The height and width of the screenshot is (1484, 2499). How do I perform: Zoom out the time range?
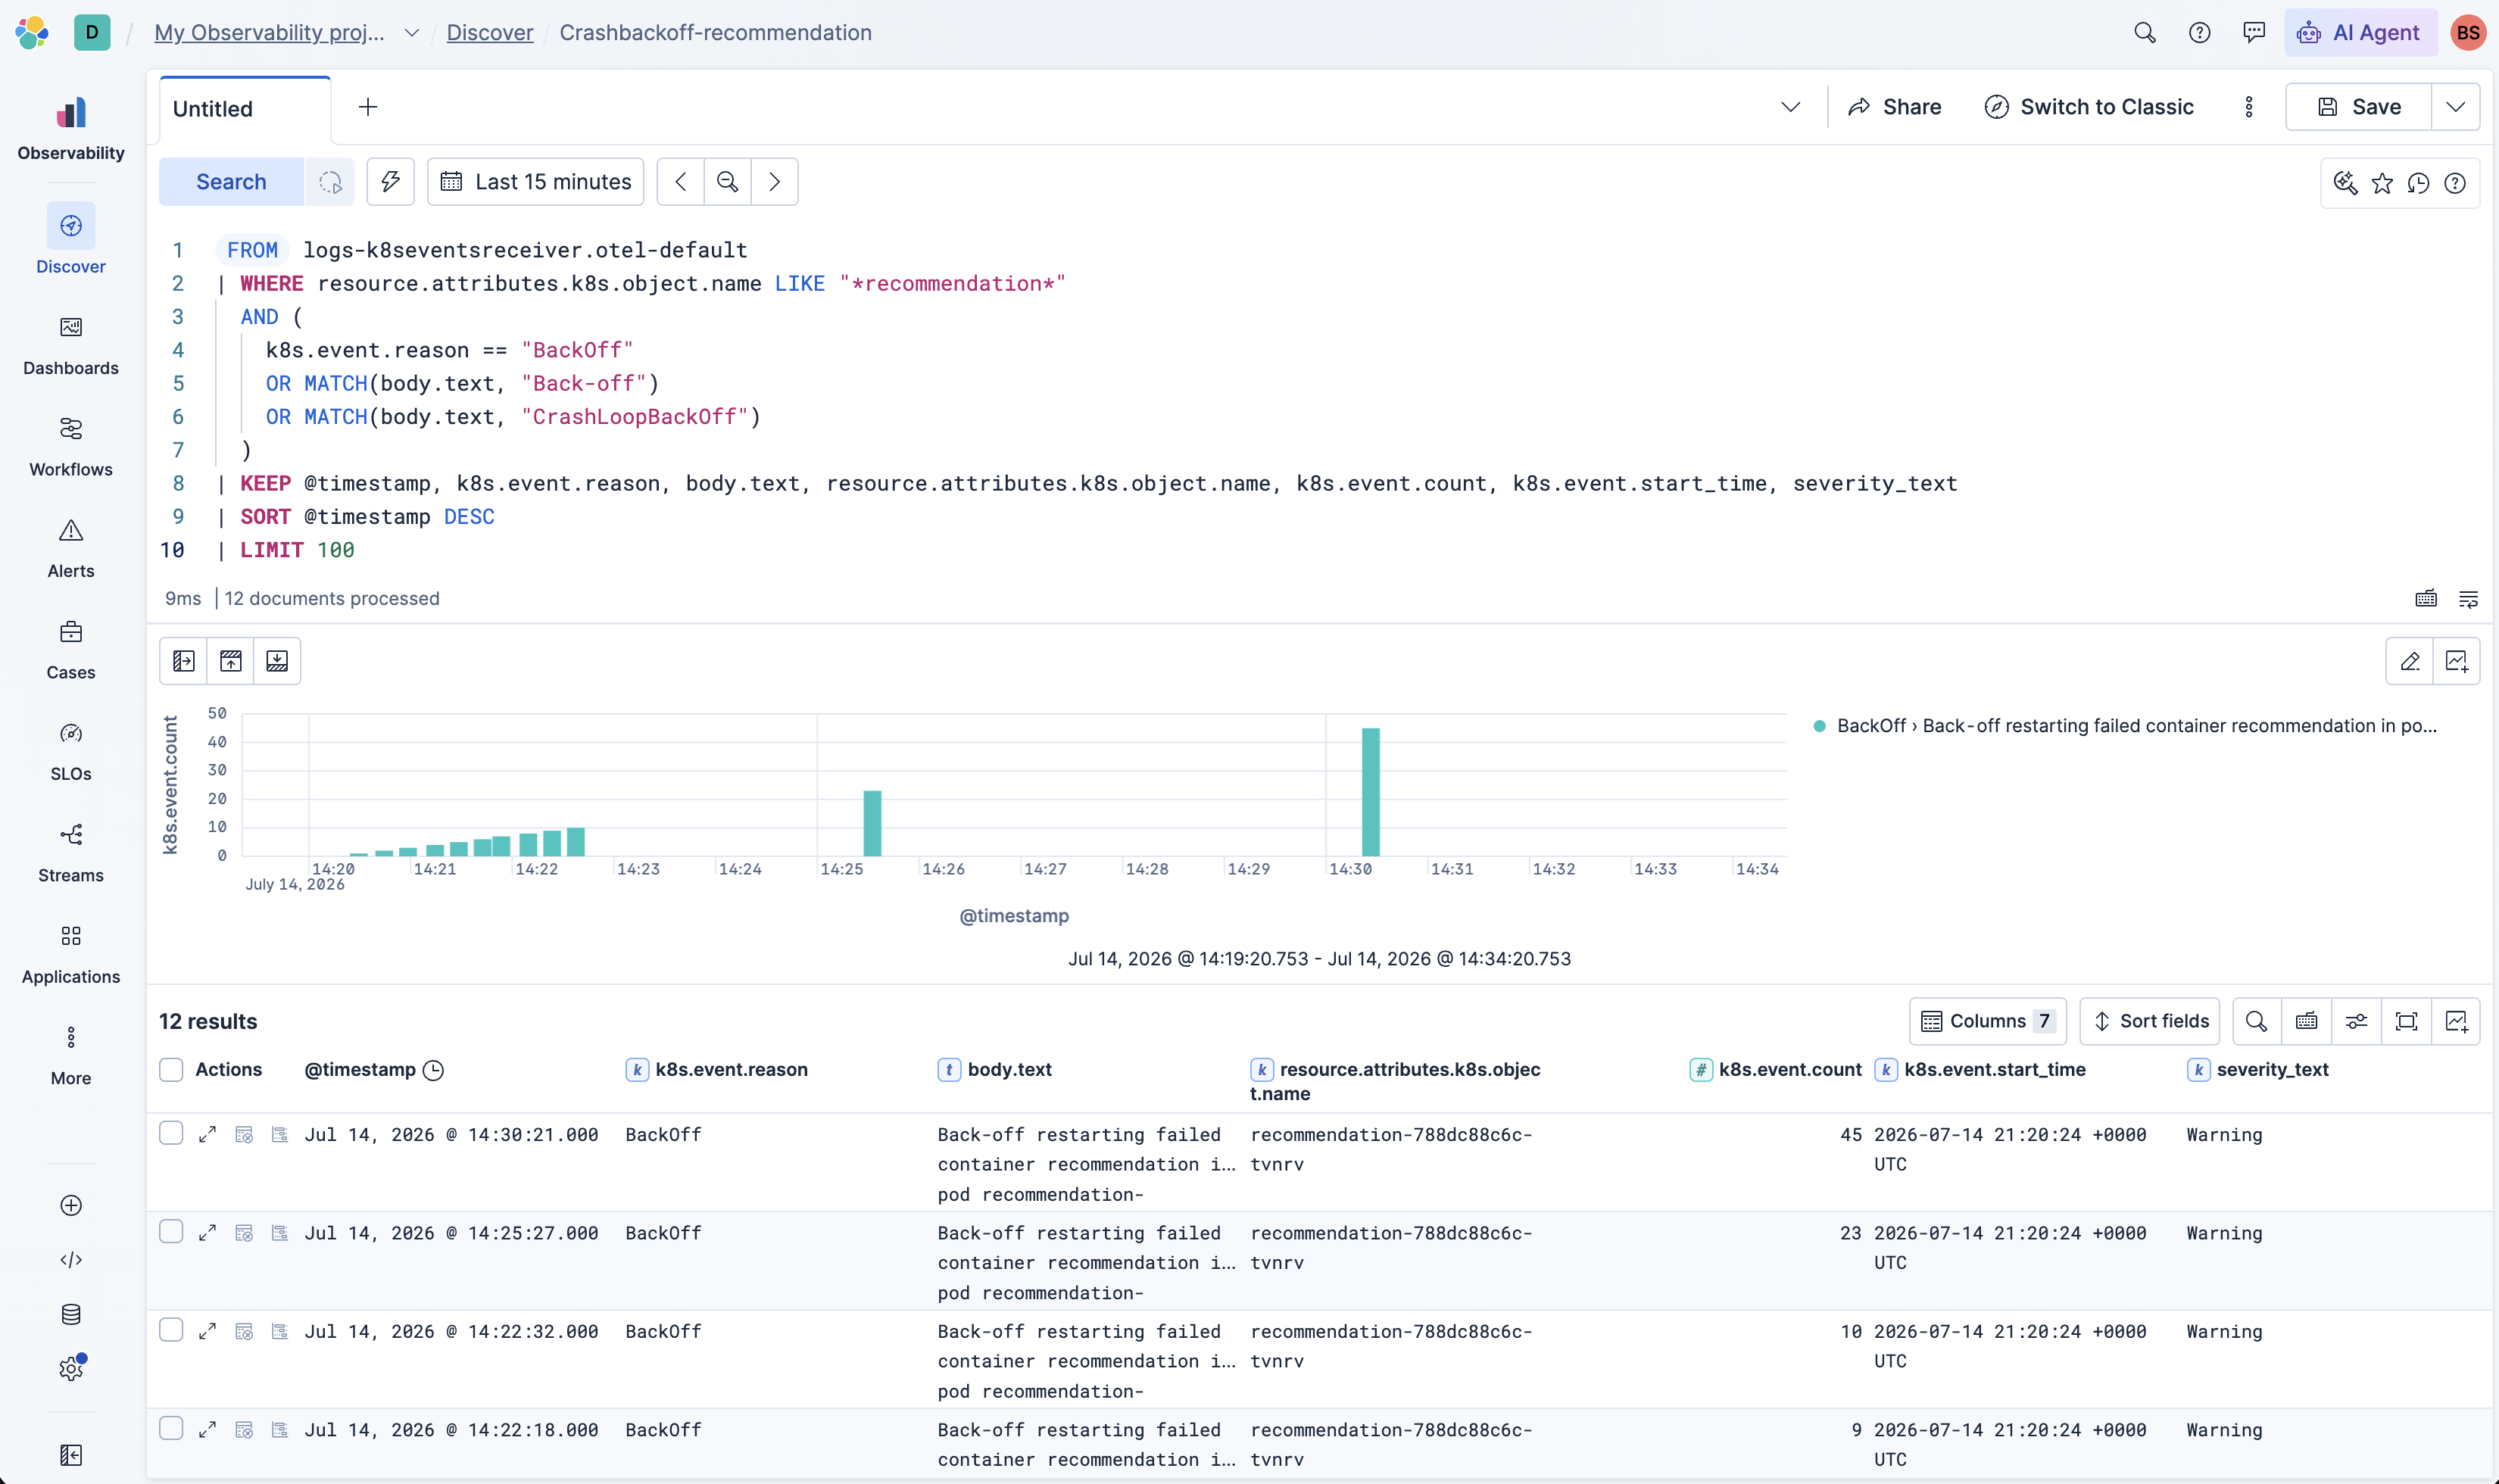[x=728, y=181]
